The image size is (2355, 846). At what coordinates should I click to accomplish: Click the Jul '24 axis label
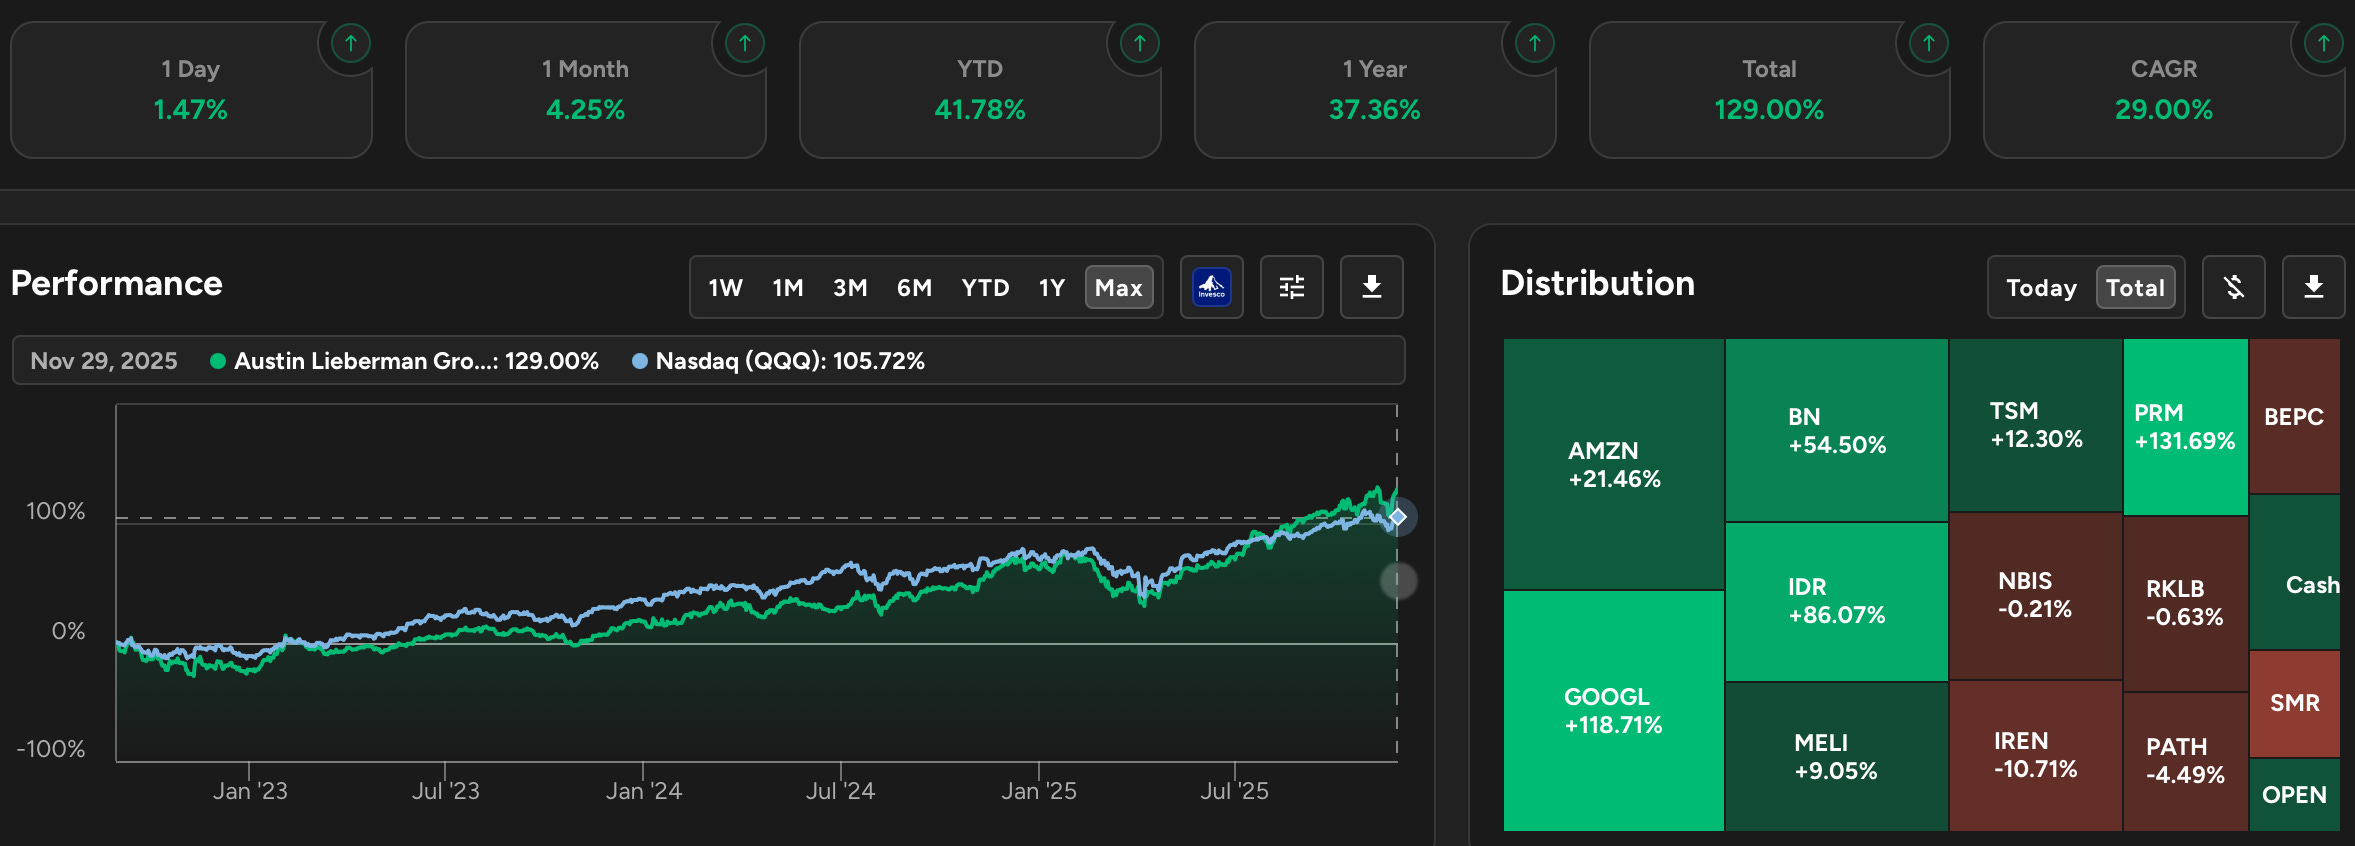coord(841,791)
